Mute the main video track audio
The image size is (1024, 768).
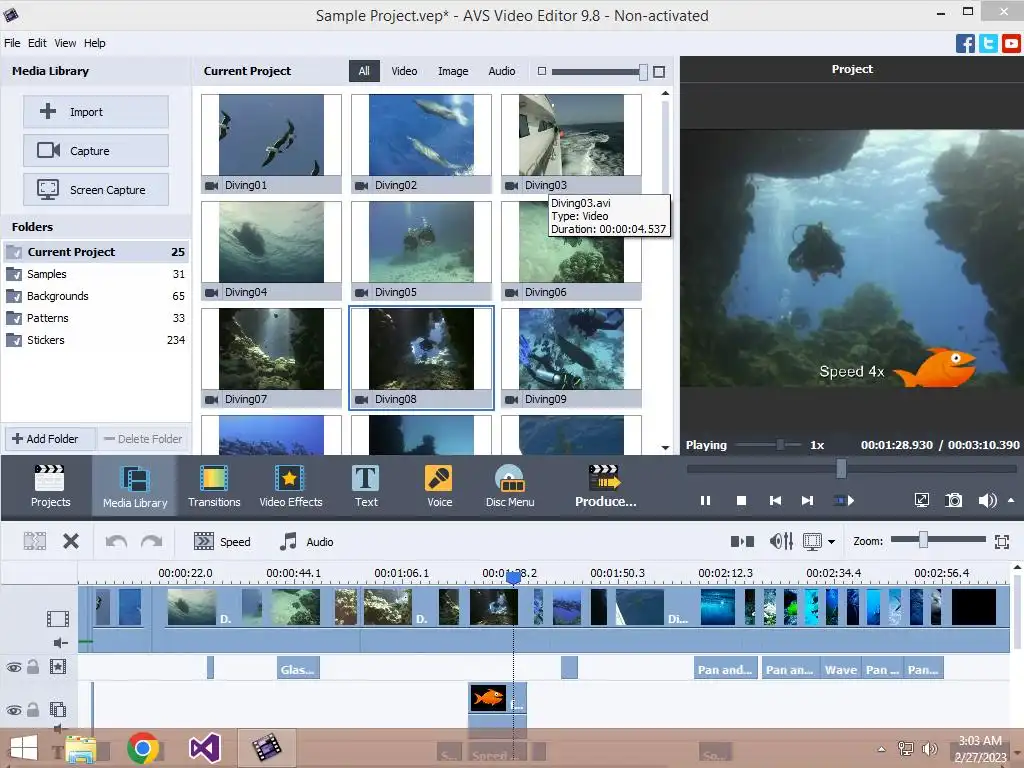[x=60, y=643]
